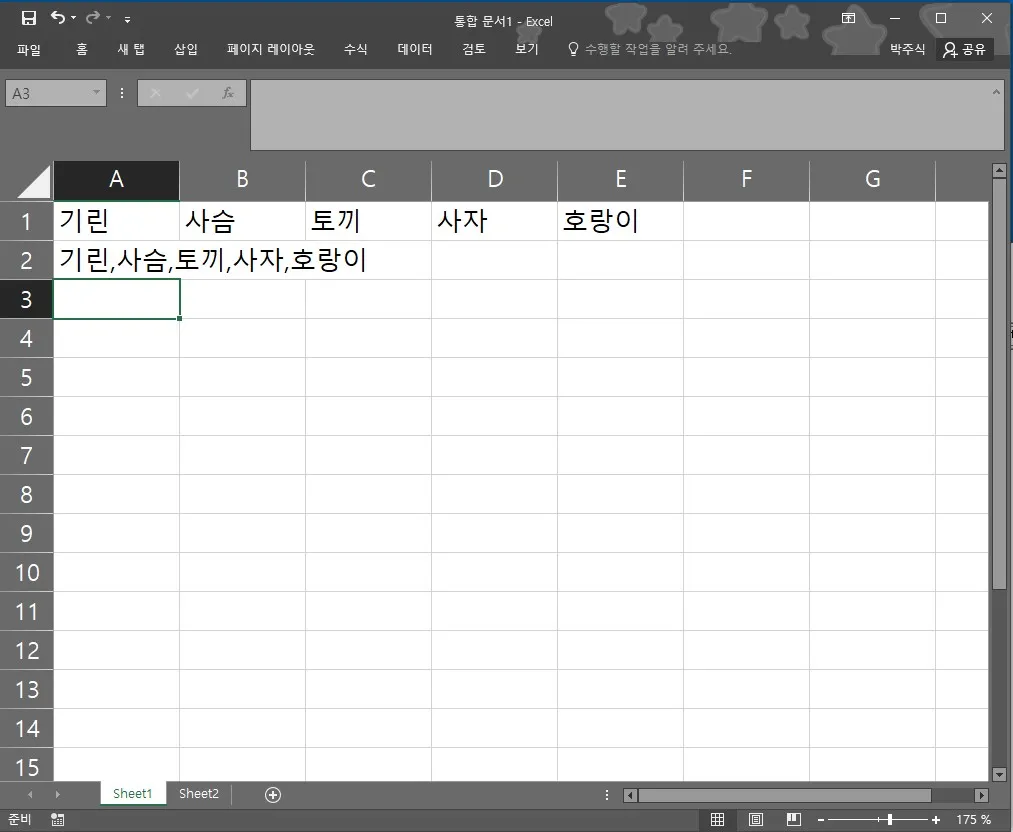Switch to the 새 탭 ribbon tab
This screenshot has width=1013, height=832.
[131, 49]
